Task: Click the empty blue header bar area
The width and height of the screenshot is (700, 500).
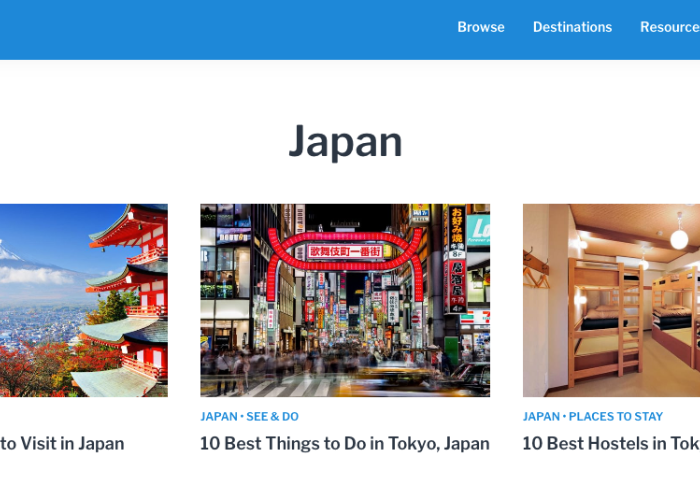Action: point(200,28)
